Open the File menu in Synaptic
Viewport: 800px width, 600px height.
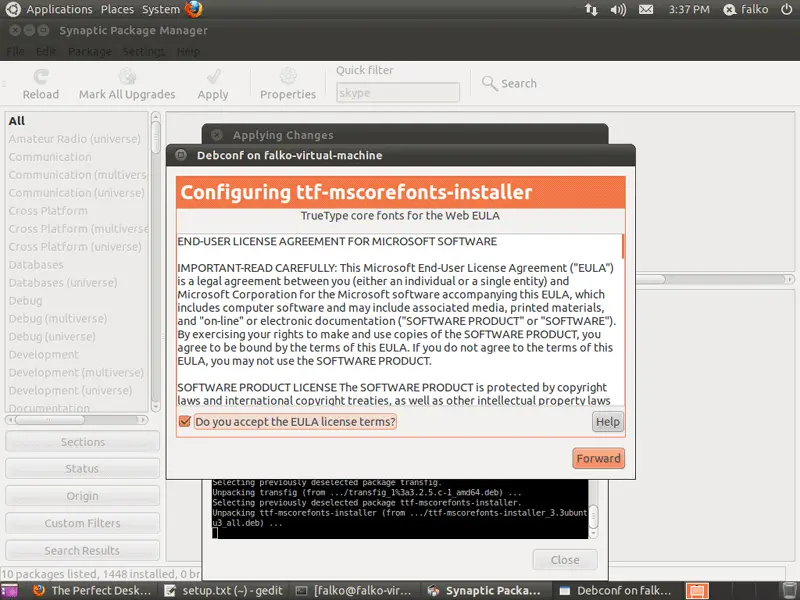pos(15,52)
